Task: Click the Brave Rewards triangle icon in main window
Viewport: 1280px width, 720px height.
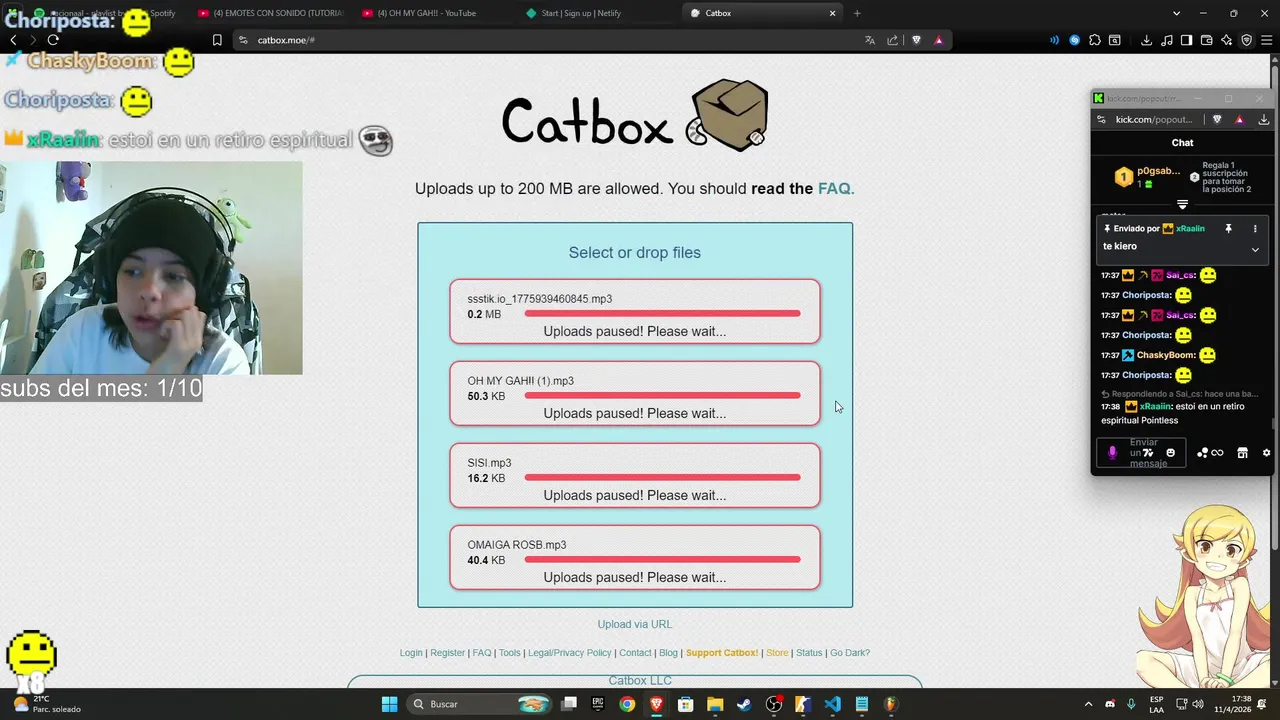Action: point(939,40)
